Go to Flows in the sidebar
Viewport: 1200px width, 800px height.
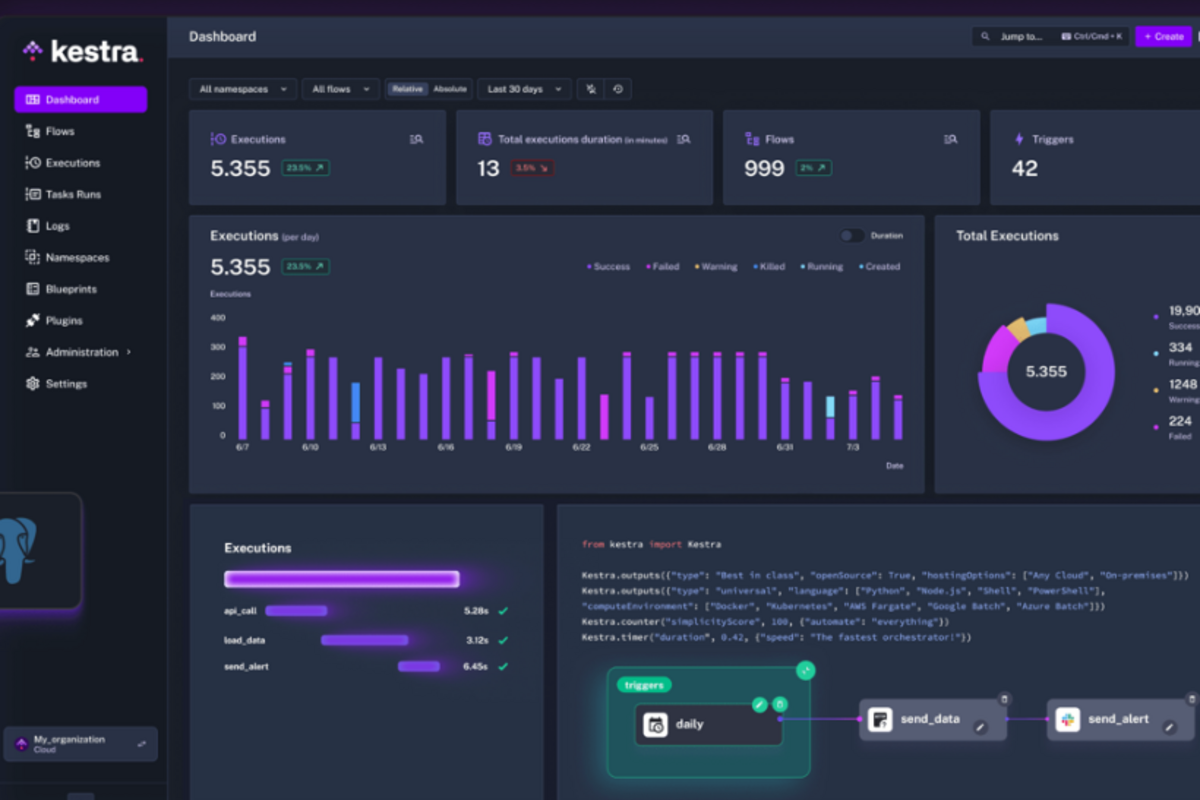click(50, 131)
